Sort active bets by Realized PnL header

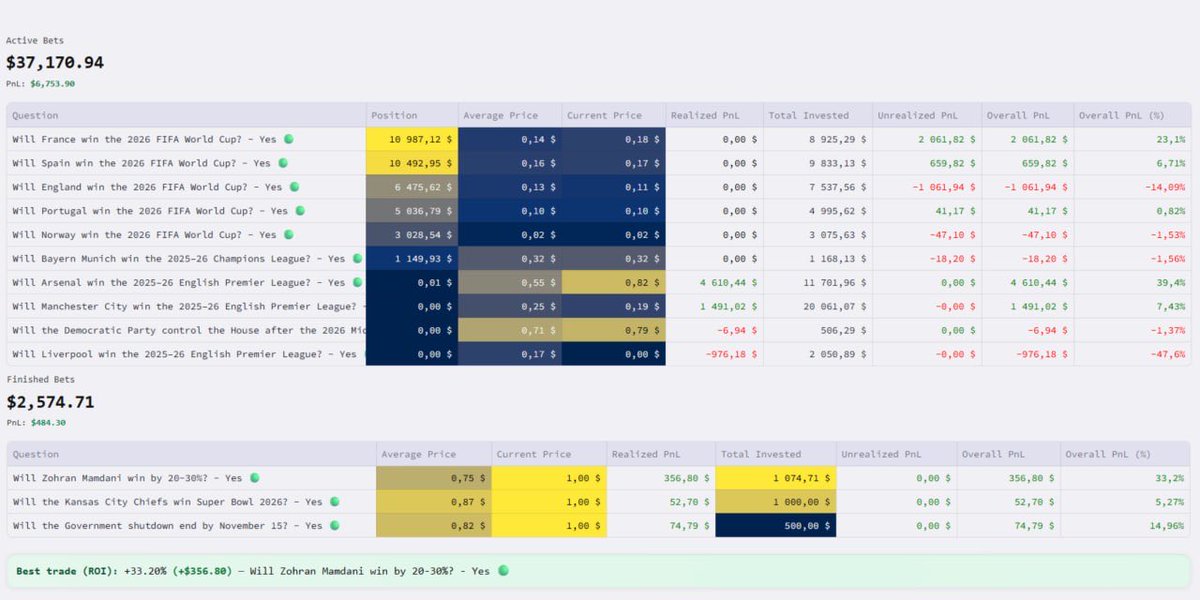click(714, 115)
